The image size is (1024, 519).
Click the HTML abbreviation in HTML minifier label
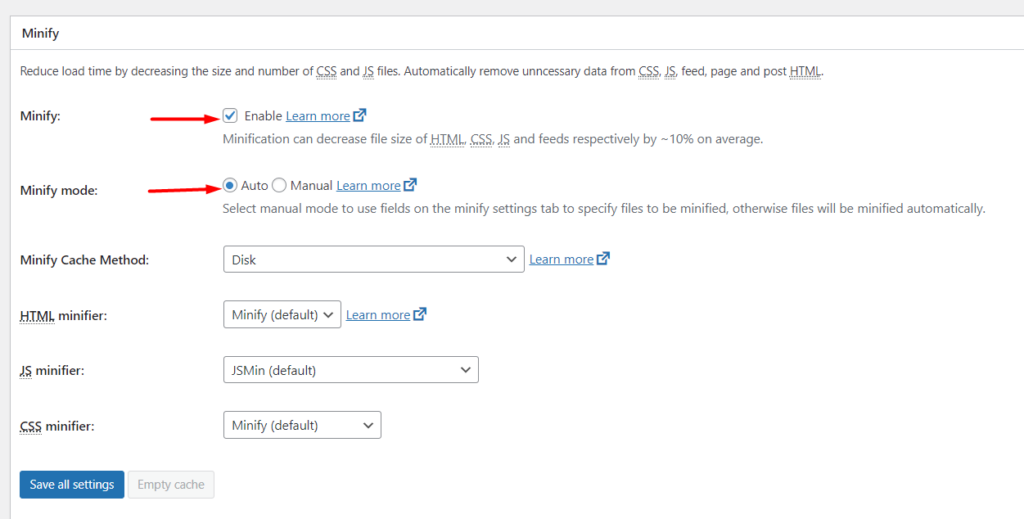37,316
